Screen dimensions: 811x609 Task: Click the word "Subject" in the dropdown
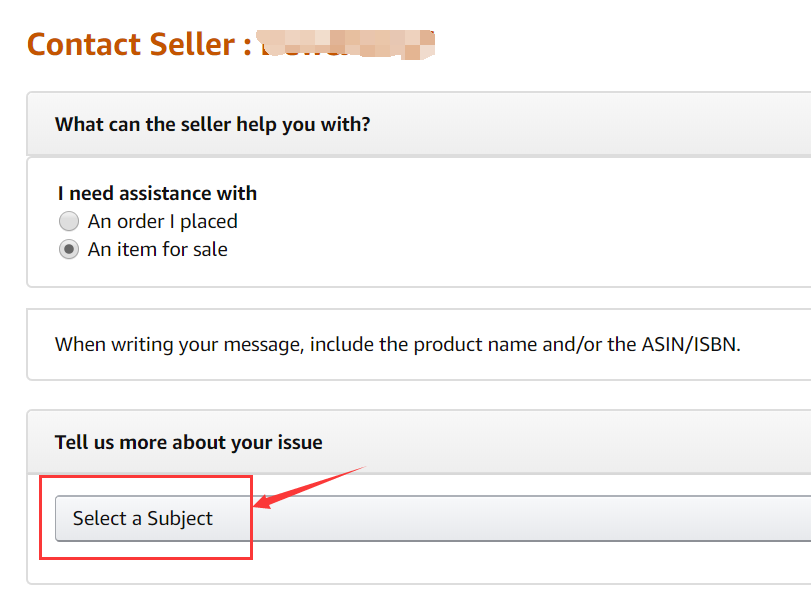coord(180,519)
